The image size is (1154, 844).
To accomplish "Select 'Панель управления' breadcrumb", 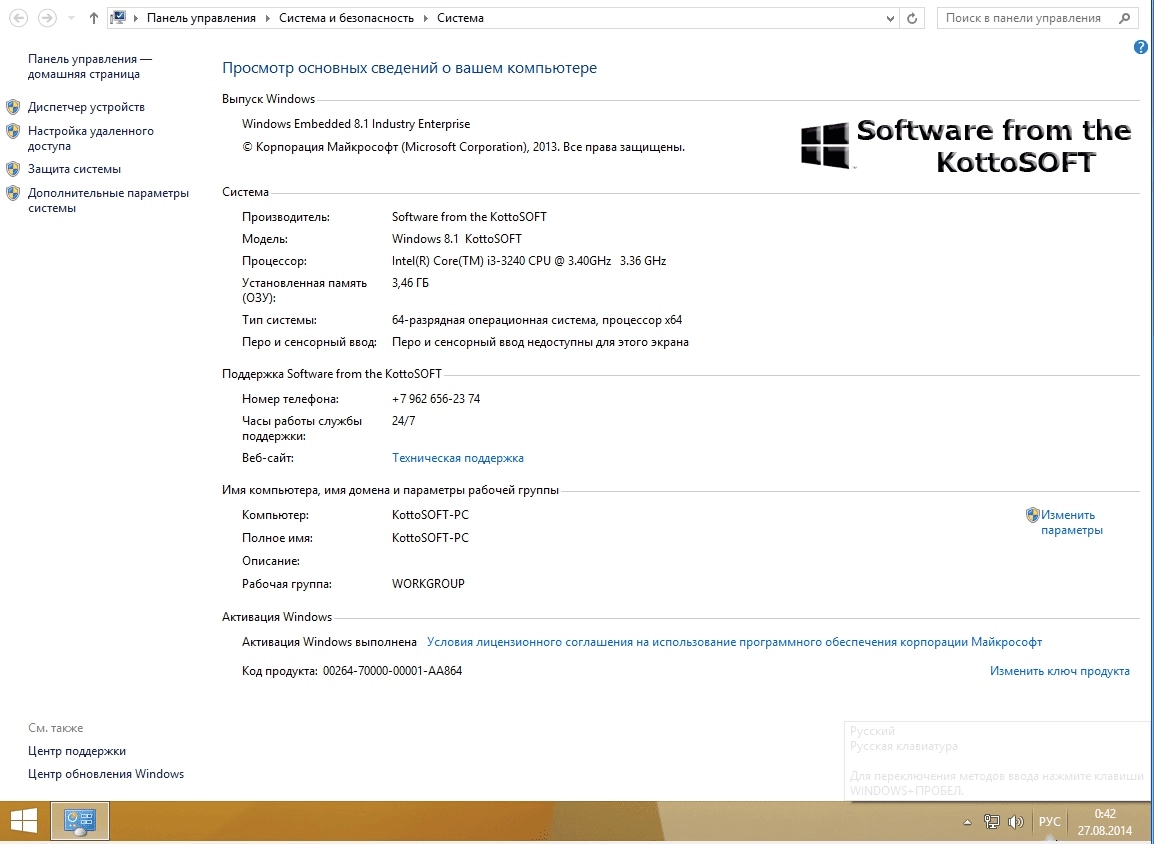I will pyautogui.click(x=201, y=18).
